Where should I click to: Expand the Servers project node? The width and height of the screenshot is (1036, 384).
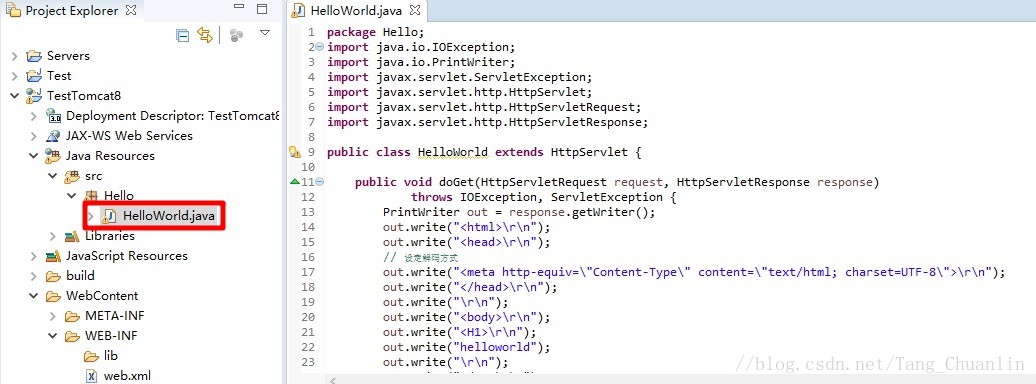coord(15,56)
